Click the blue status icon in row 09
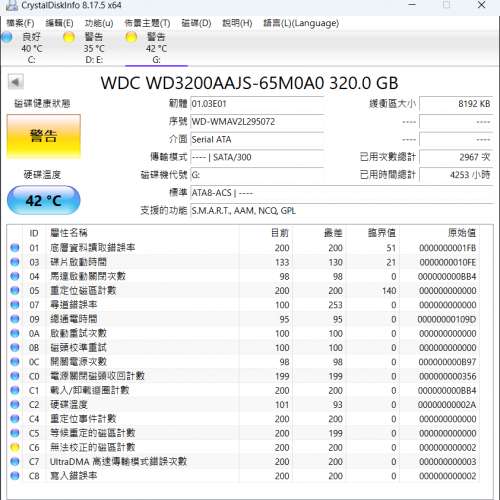Viewport: 500px width, 500px height. coord(15,319)
